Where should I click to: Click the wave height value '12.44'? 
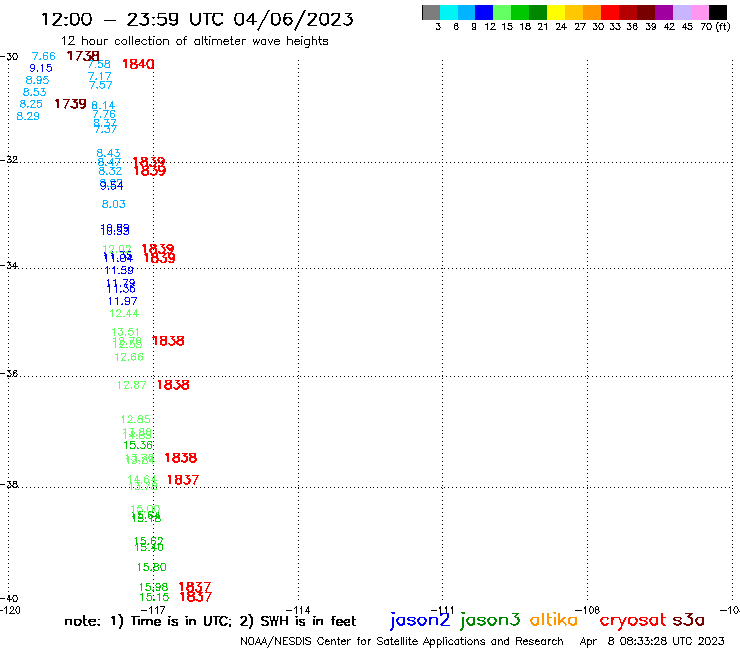124,313
